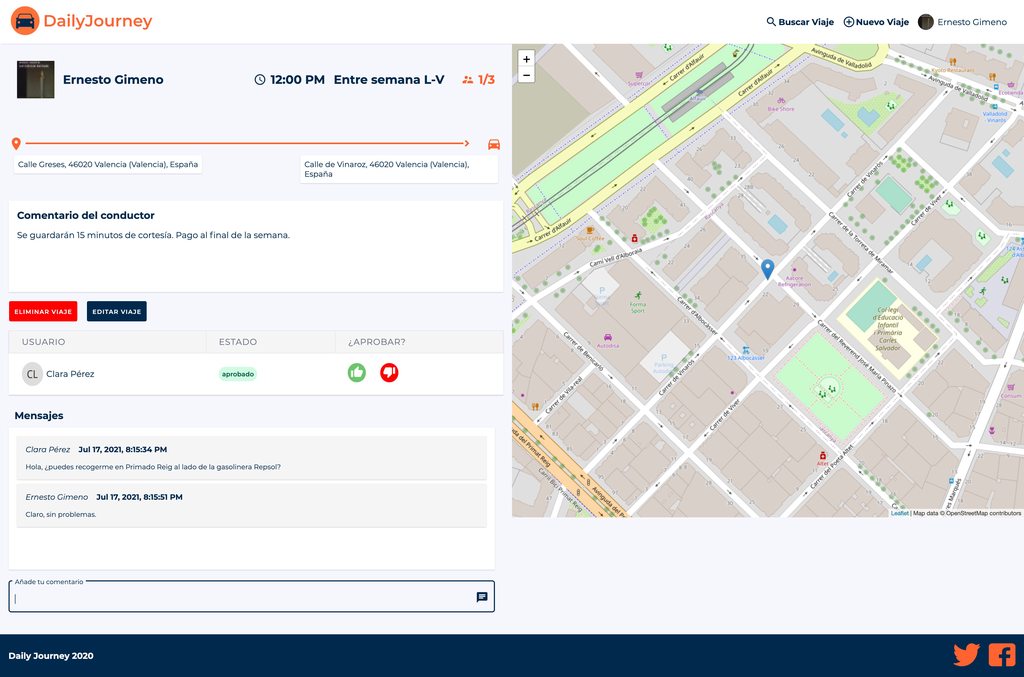The height and width of the screenshot is (677, 1024).
Task: Open Buscar Viaje search
Action: point(800,22)
